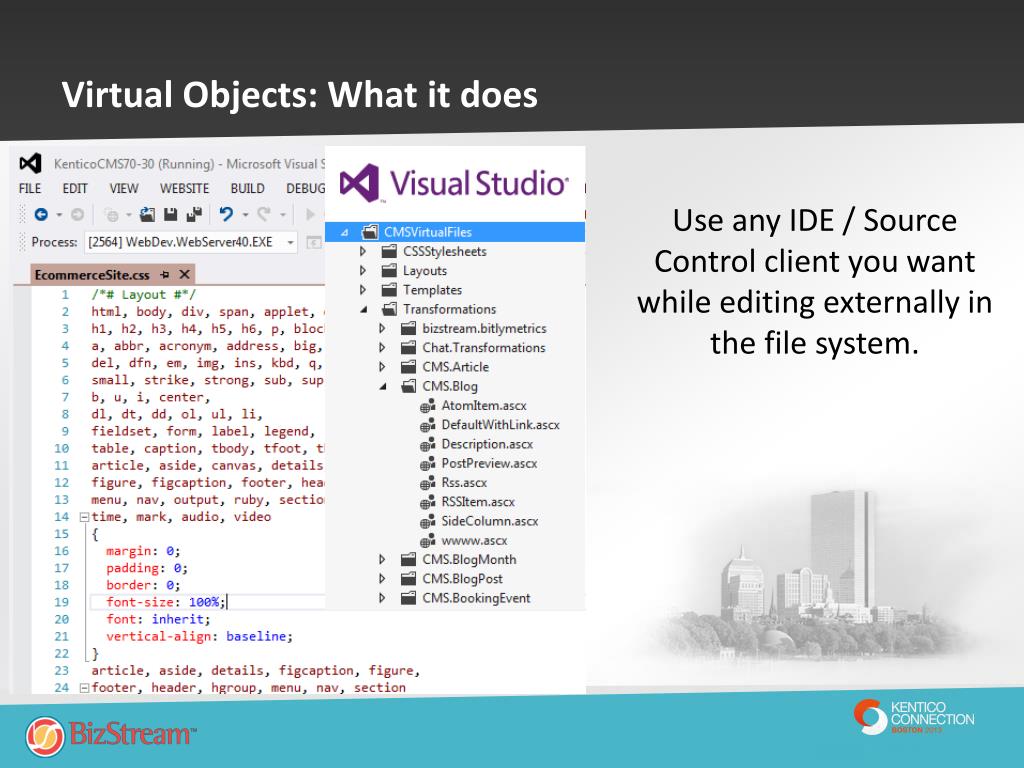The image size is (1024, 768).
Task: Click the Start Debugging play icon
Action: point(311,214)
